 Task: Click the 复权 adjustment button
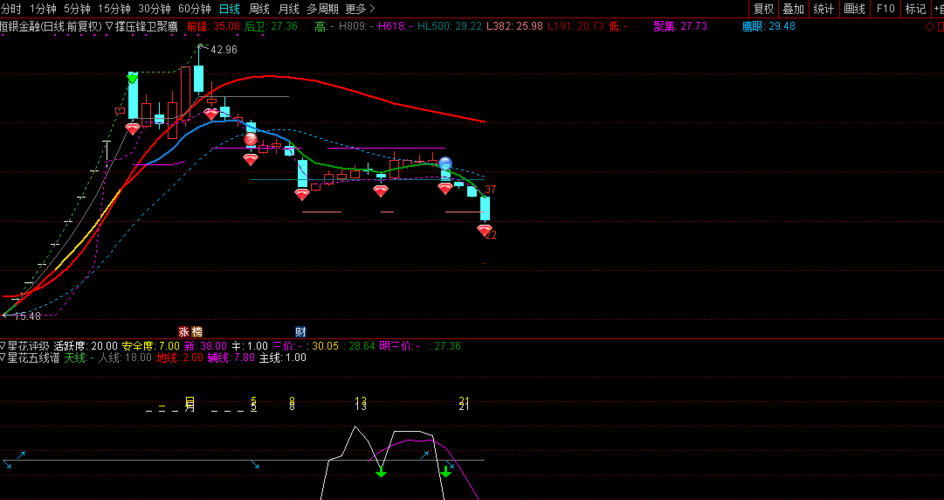(x=763, y=9)
